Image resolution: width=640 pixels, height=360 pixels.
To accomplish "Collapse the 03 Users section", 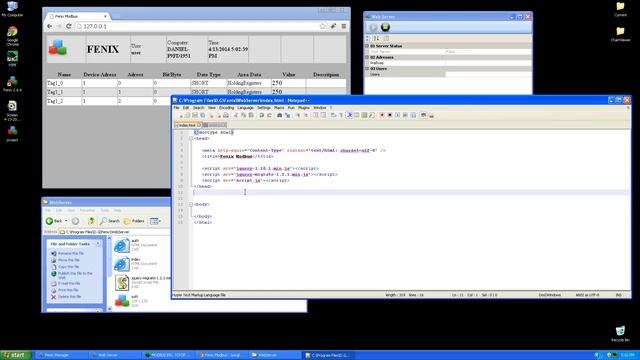I will (367, 69).
